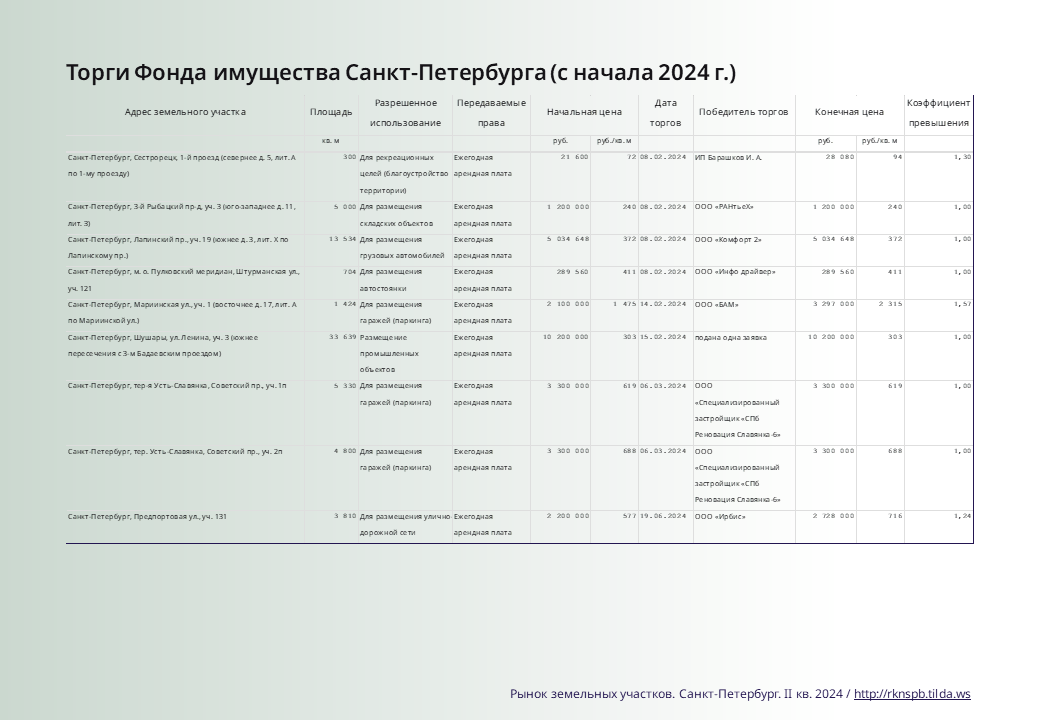Select the 'Победитель торгов' column header

pos(743,113)
